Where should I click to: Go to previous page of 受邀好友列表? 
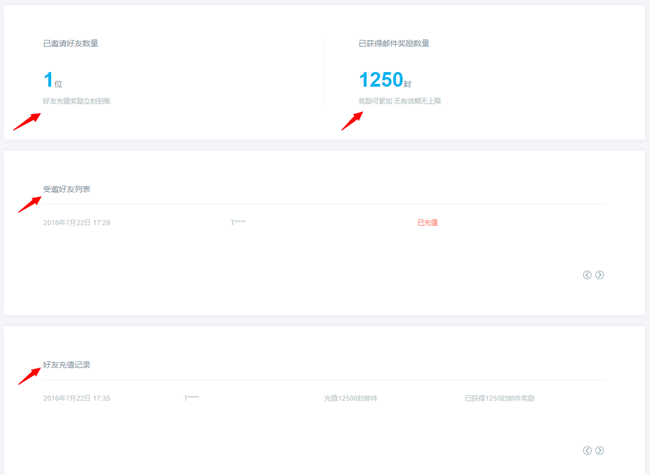click(x=587, y=275)
